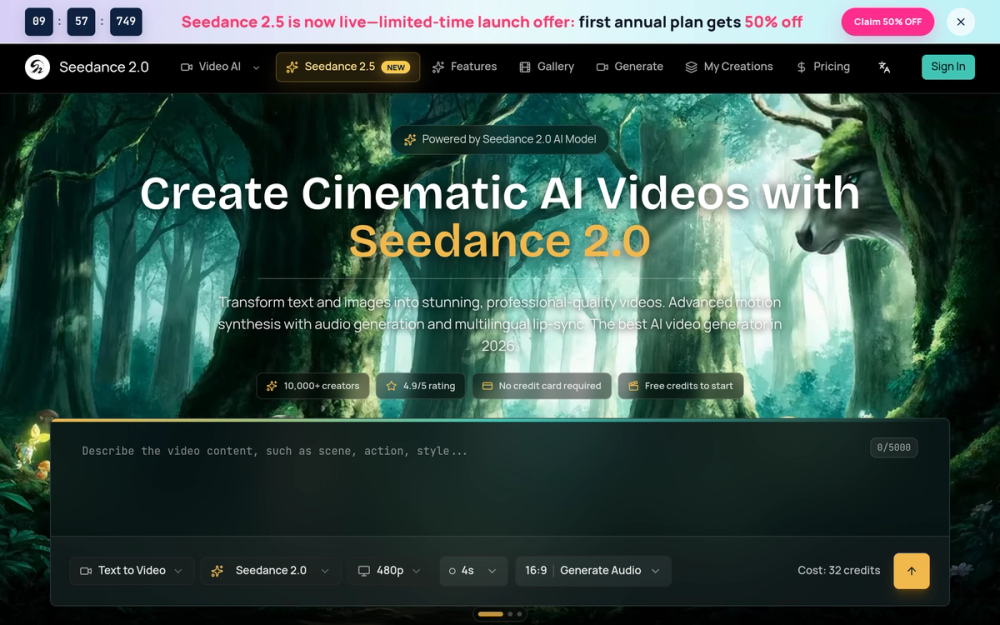Viewport: 1000px width, 625px height.
Task: Open the 16:9 Generate Audio dropdown
Action: pyautogui.click(x=593, y=571)
